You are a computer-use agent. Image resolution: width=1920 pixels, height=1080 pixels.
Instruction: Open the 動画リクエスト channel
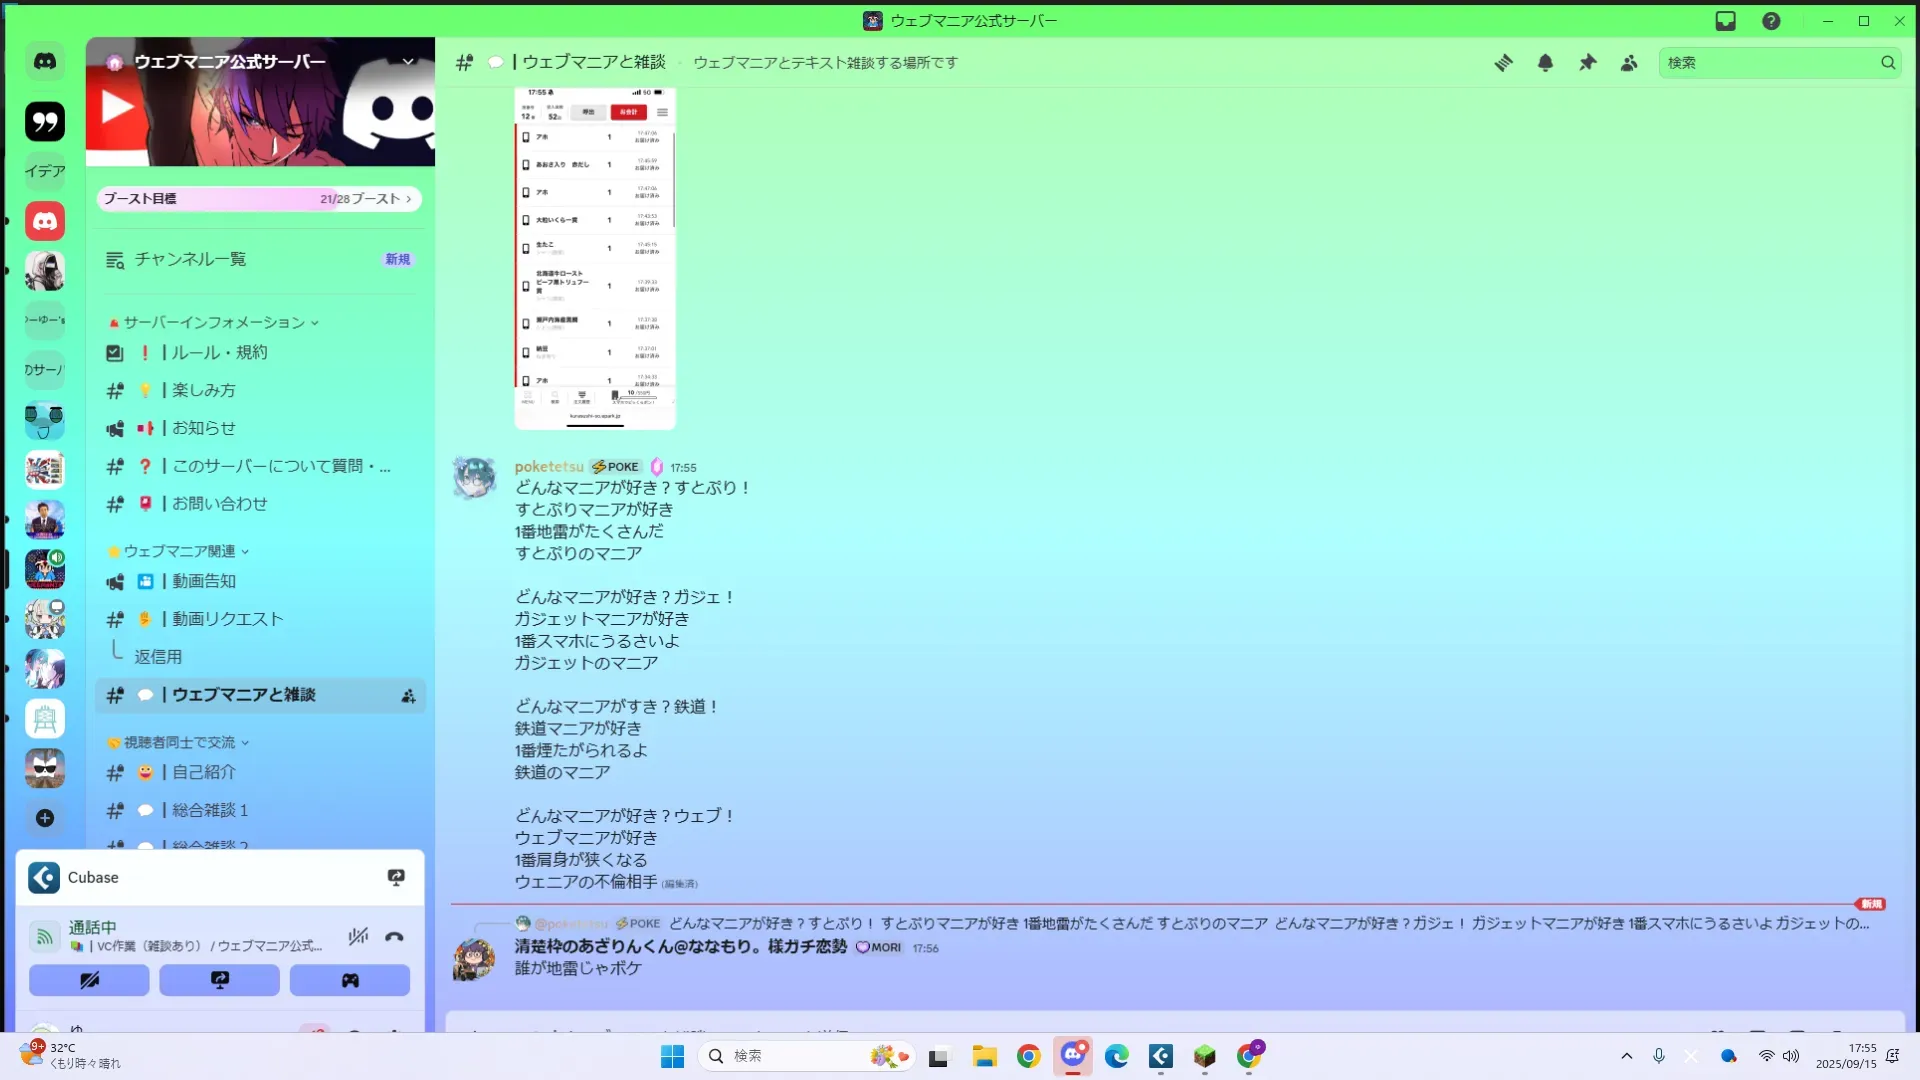[x=227, y=619]
